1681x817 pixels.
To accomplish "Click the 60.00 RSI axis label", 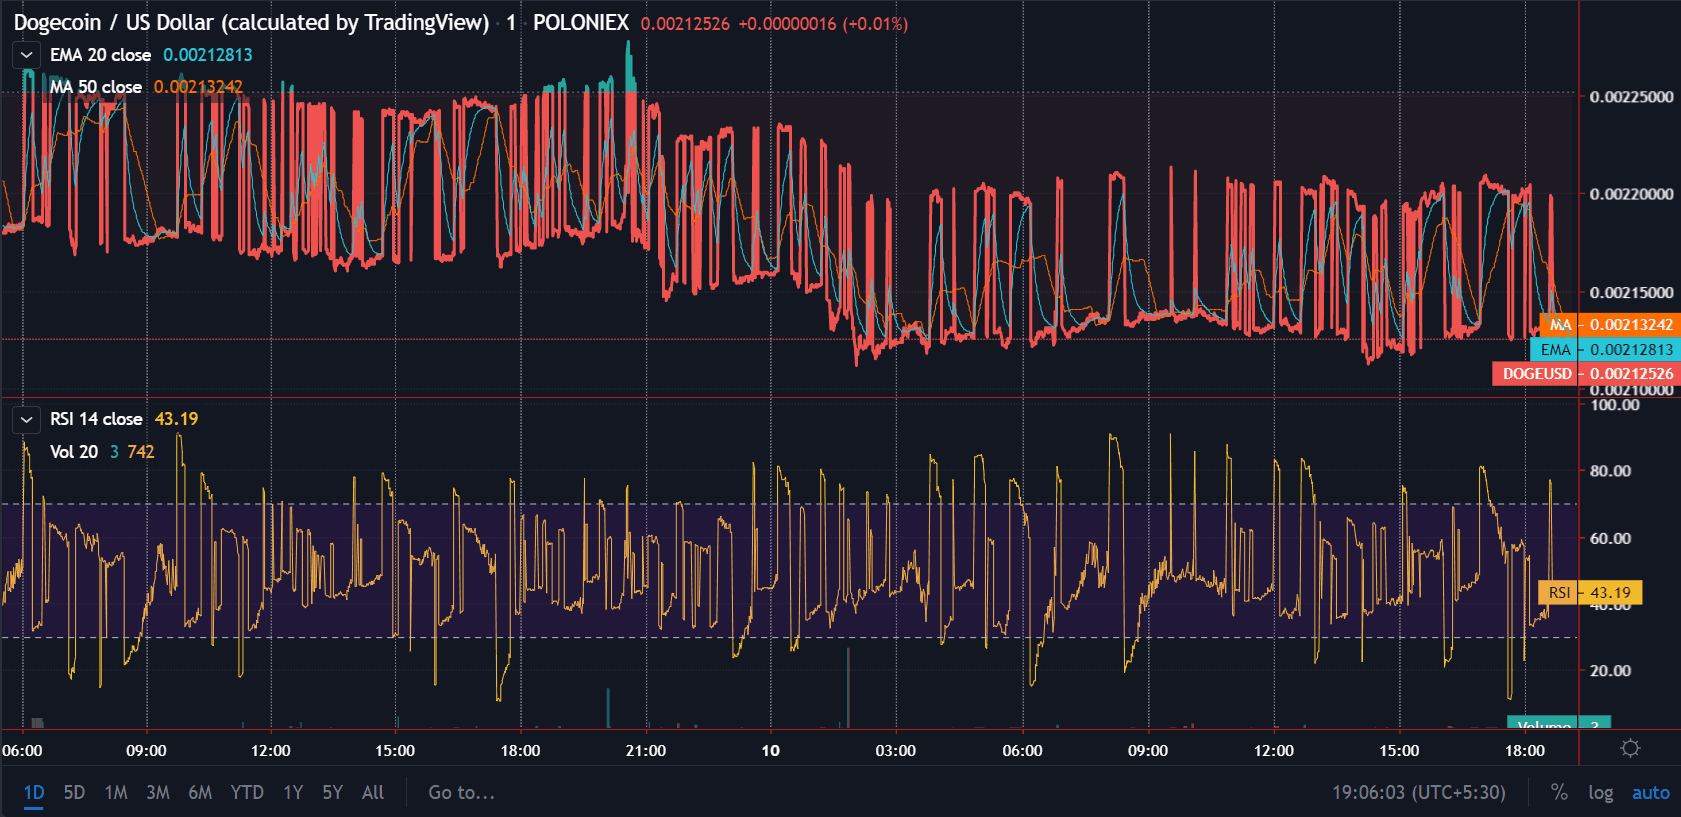I will [1610, 538].
